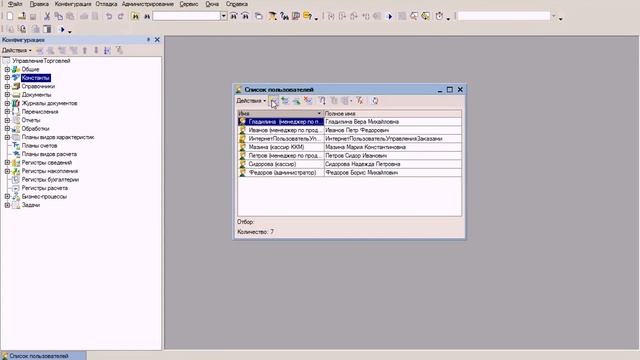Click the stopwatch performance measurement icon
Image resolution: width=640 pixels, height=360 pixels.
[439, 16]
